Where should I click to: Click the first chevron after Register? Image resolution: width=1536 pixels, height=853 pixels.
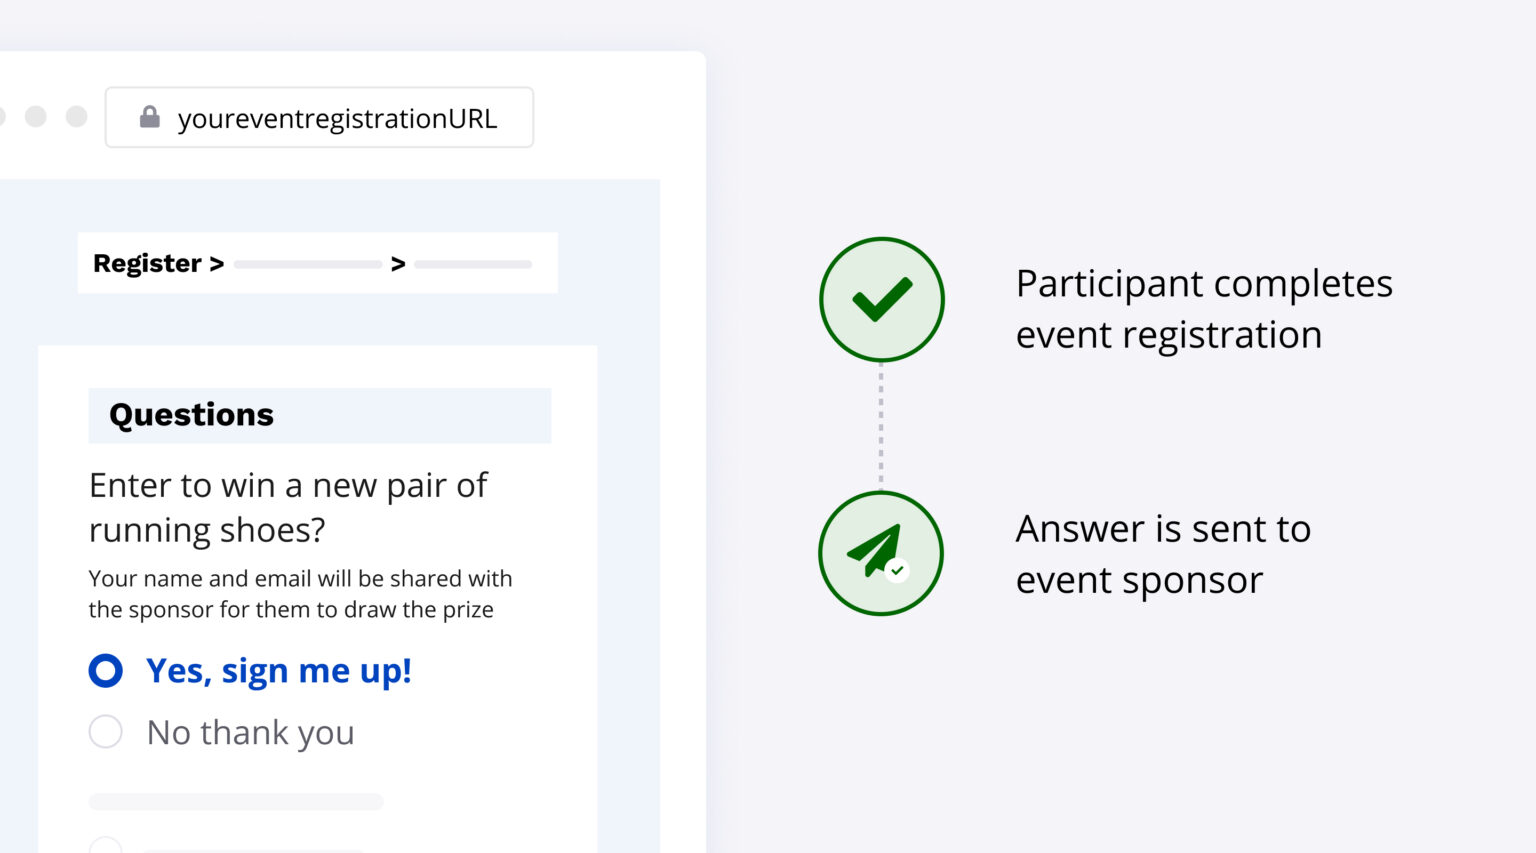point(216,264)
